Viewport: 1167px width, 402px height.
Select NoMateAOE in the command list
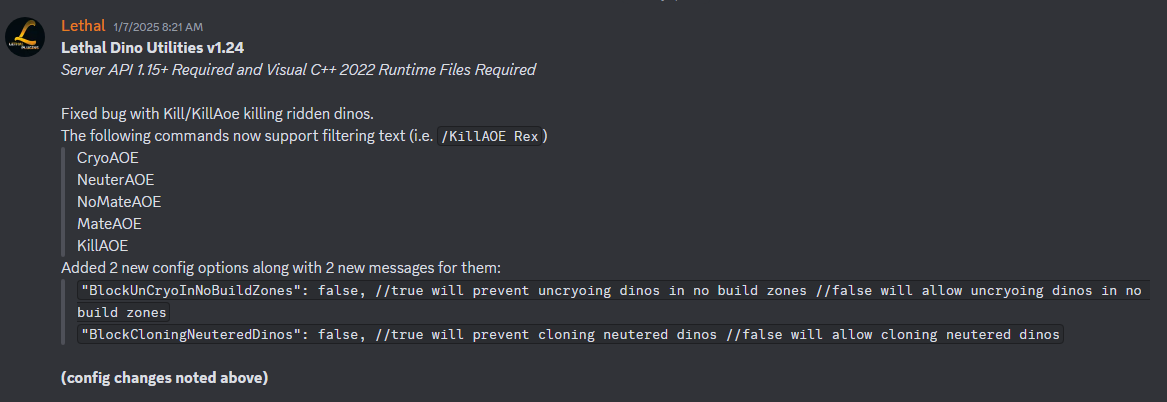(118, 201)
